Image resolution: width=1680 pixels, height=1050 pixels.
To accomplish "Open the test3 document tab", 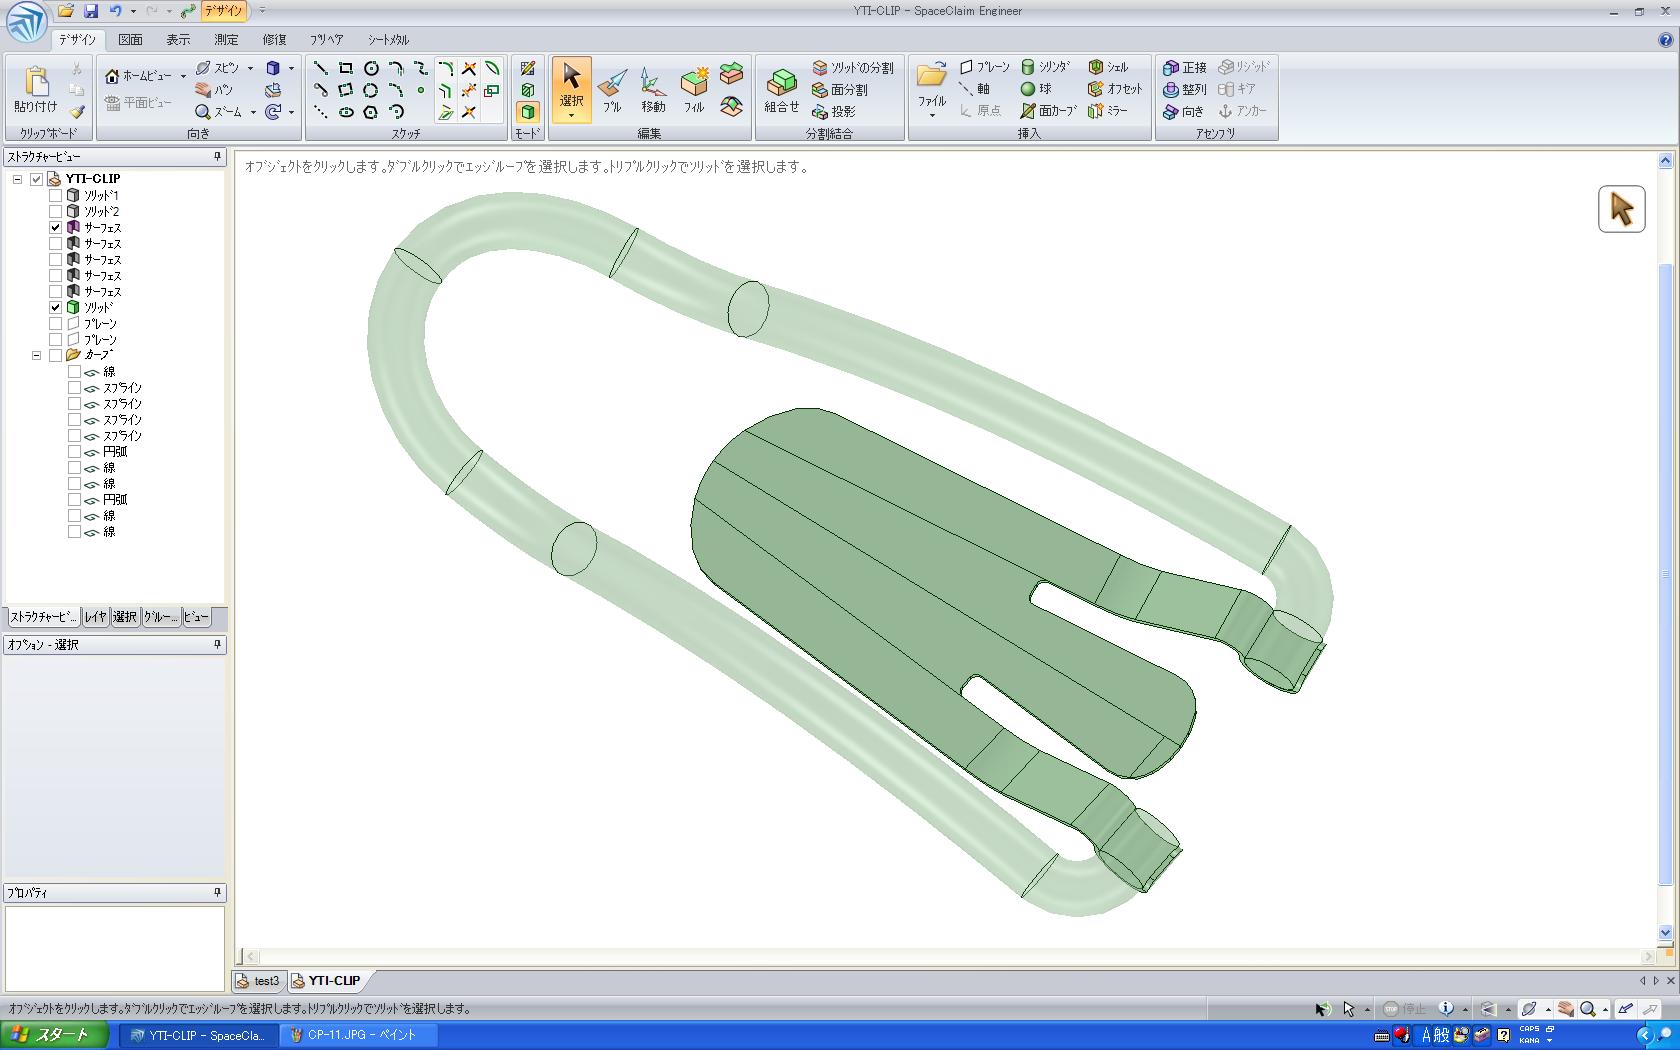I will [x=259, y=981].
